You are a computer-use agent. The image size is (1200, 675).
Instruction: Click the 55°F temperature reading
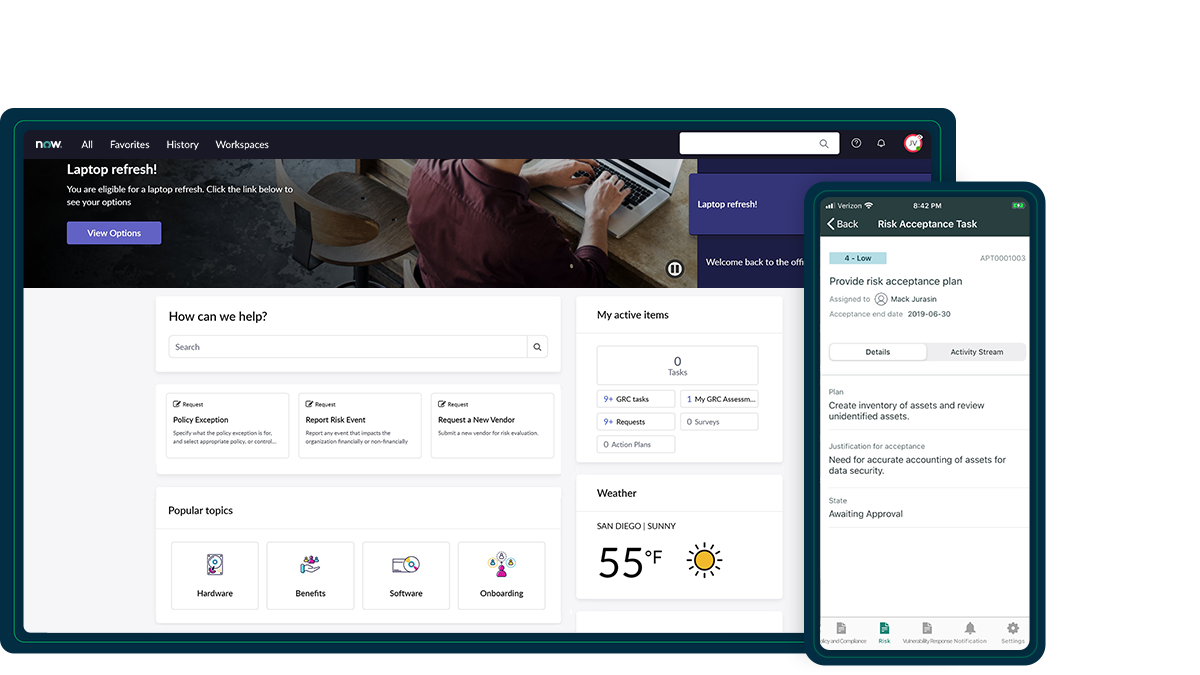click(630, 562)
